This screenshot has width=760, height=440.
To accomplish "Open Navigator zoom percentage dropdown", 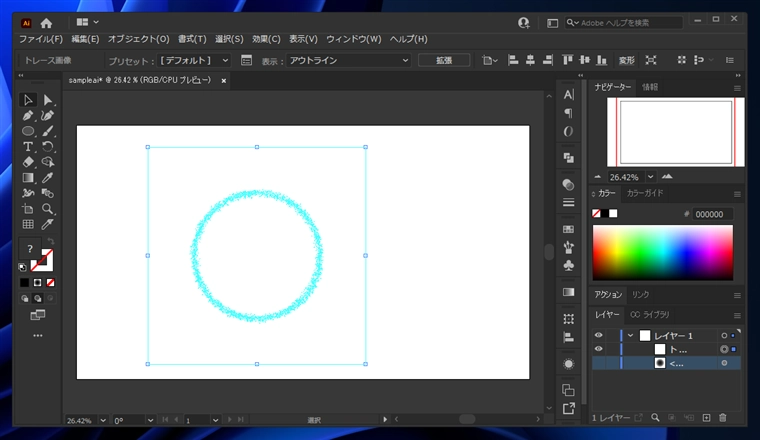I will pyautogui.click(x=650, y=177).
